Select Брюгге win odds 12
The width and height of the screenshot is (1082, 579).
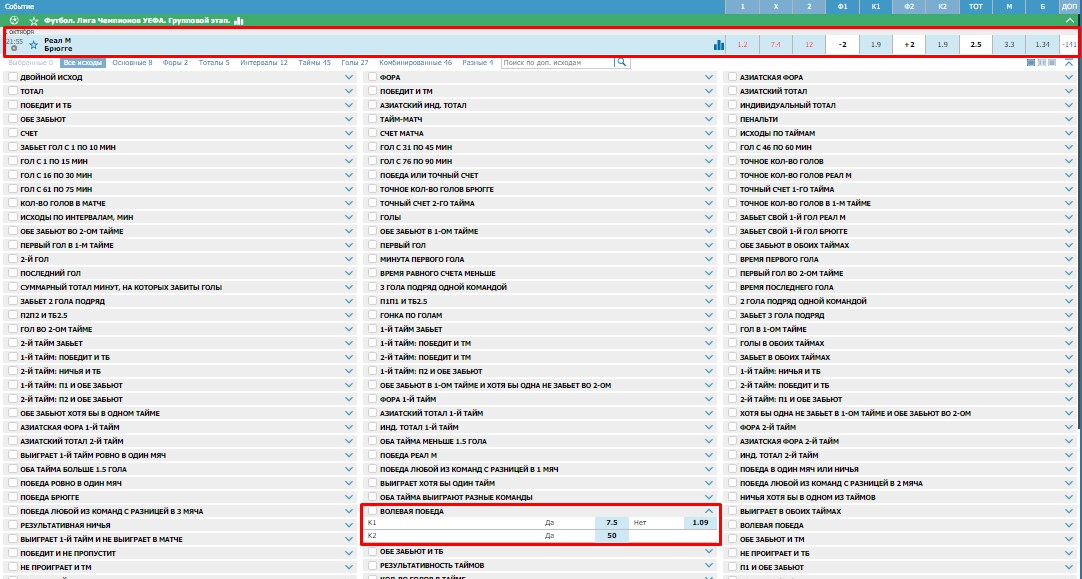click(809, 45)
